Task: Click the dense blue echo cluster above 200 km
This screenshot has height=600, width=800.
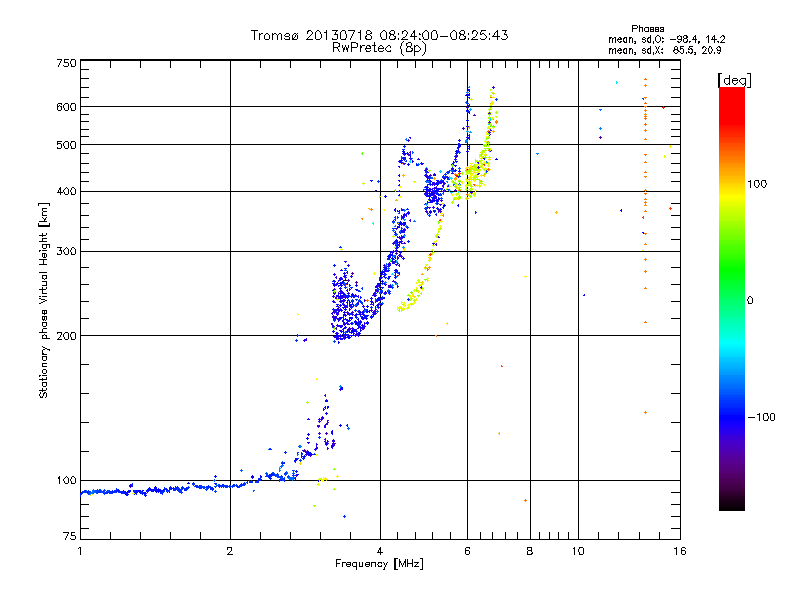Action: coord(349,306)
